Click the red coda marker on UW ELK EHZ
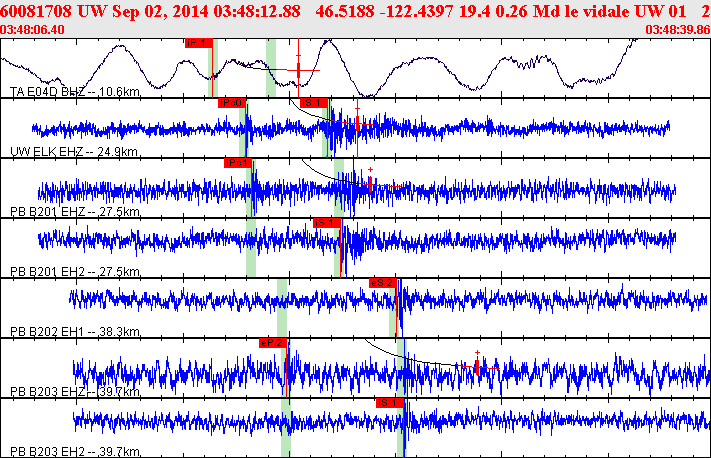Screen dimensions: 711x458 click(x=357, y=123)
